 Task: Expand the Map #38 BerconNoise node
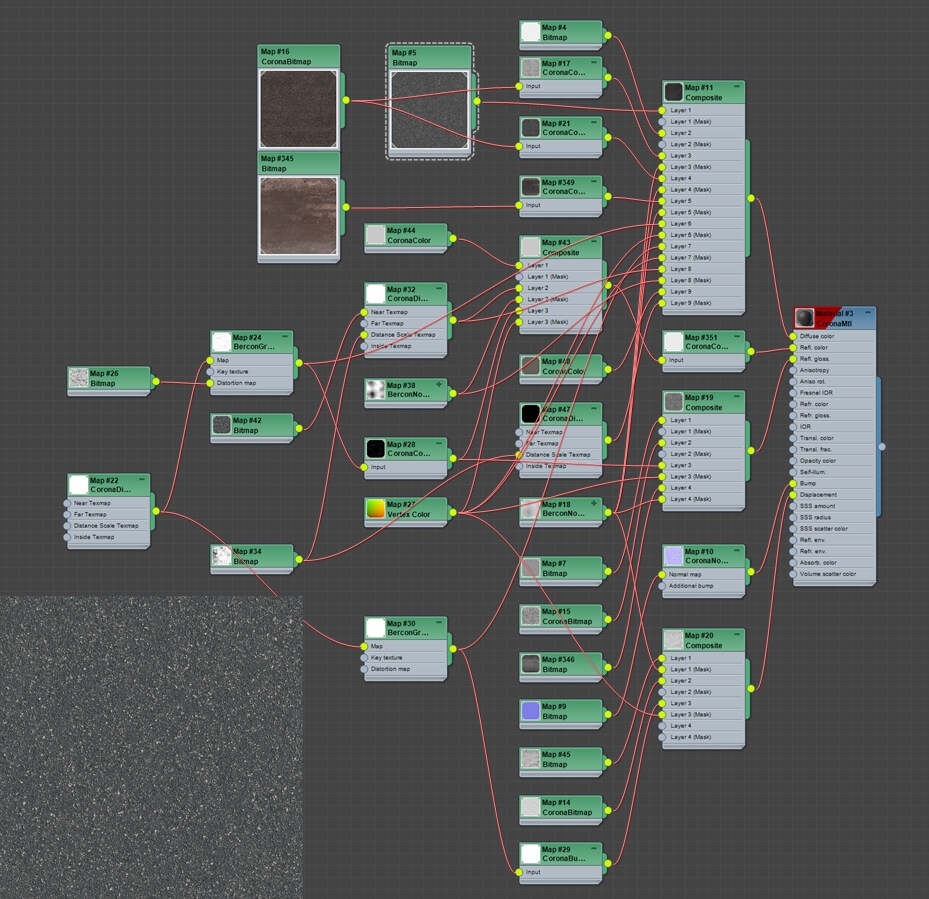439,384
